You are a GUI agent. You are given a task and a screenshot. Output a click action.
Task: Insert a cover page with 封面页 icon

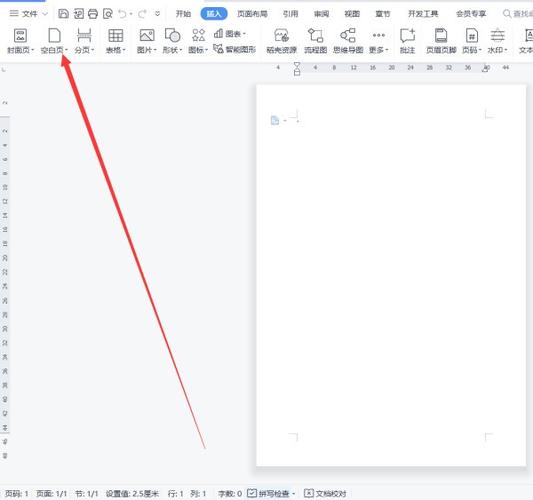pyautogui.click(x=20, y=35)
